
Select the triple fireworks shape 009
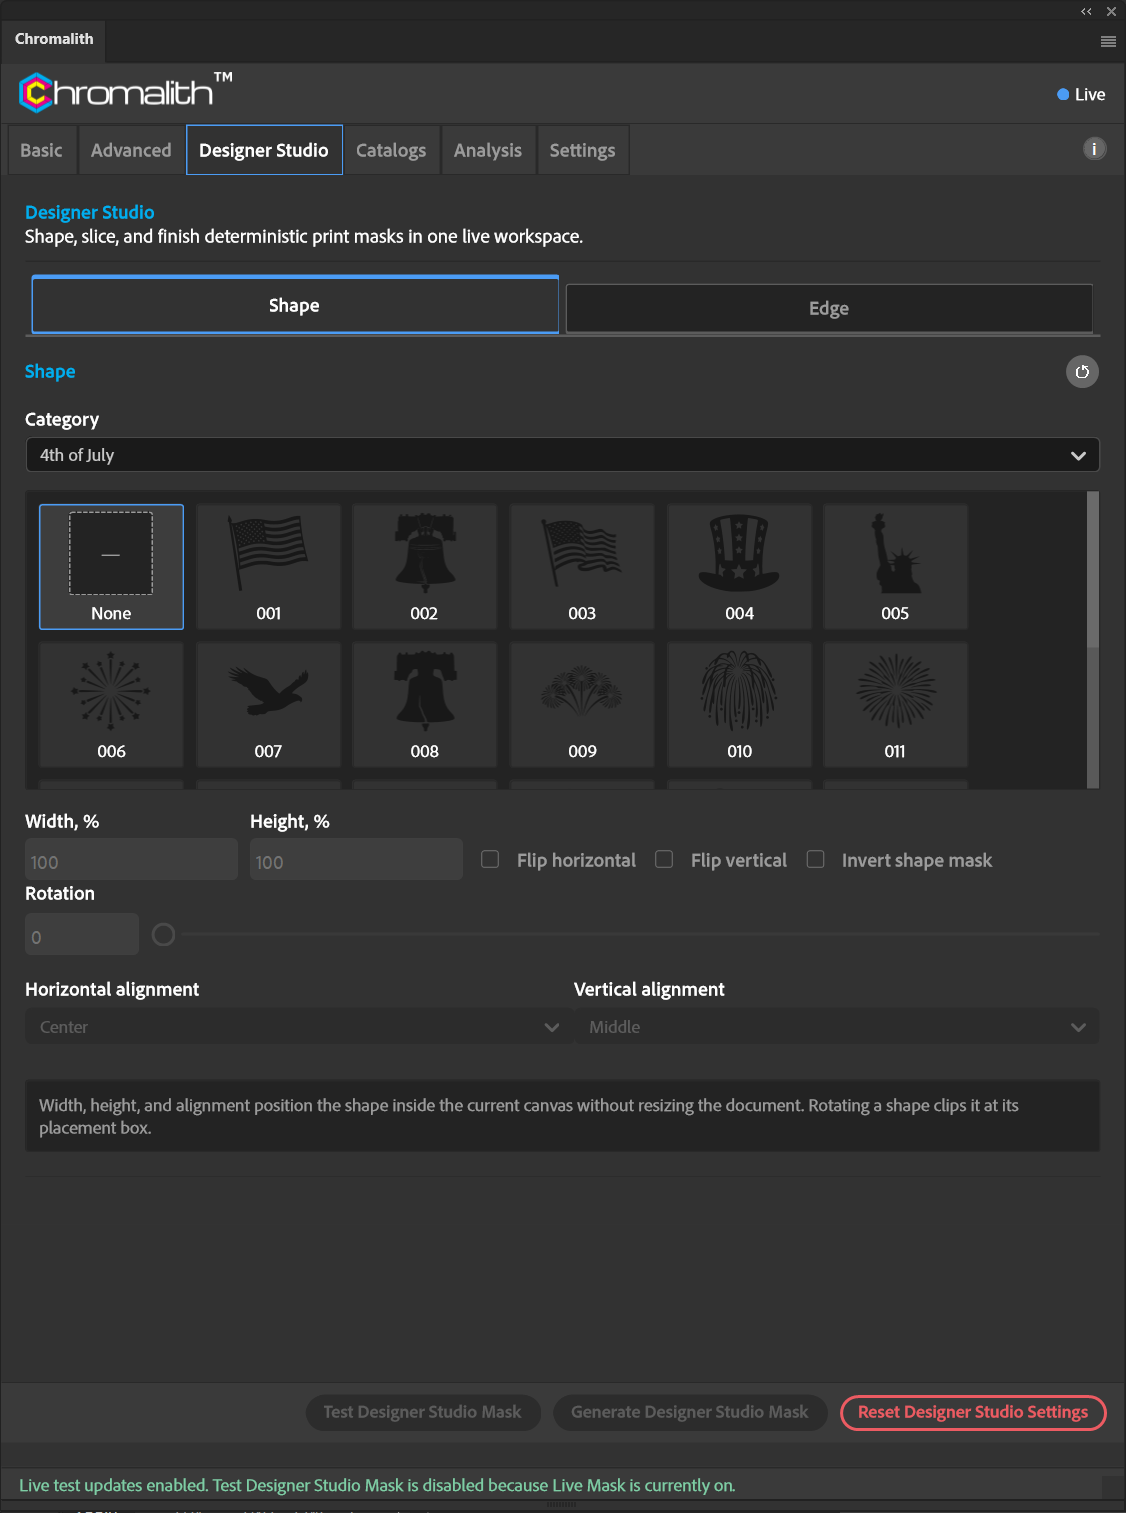tap(582, 705)
